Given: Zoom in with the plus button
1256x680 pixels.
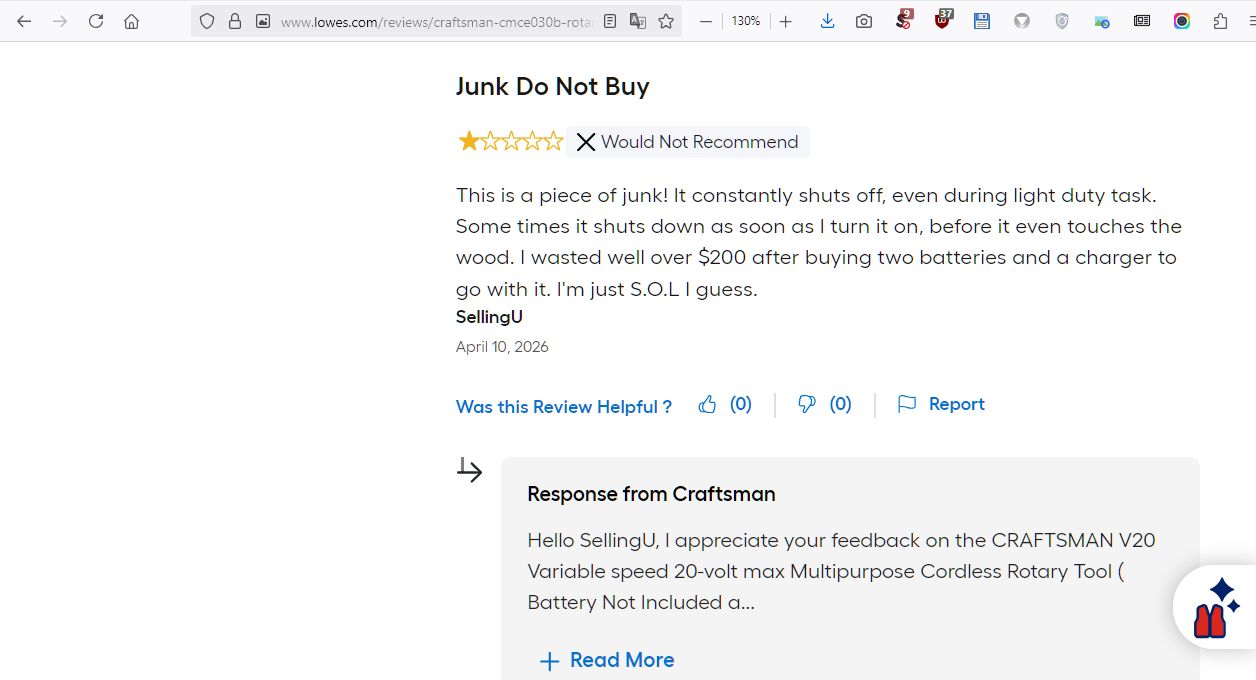Looking at the screenshot, I should 786,21.
